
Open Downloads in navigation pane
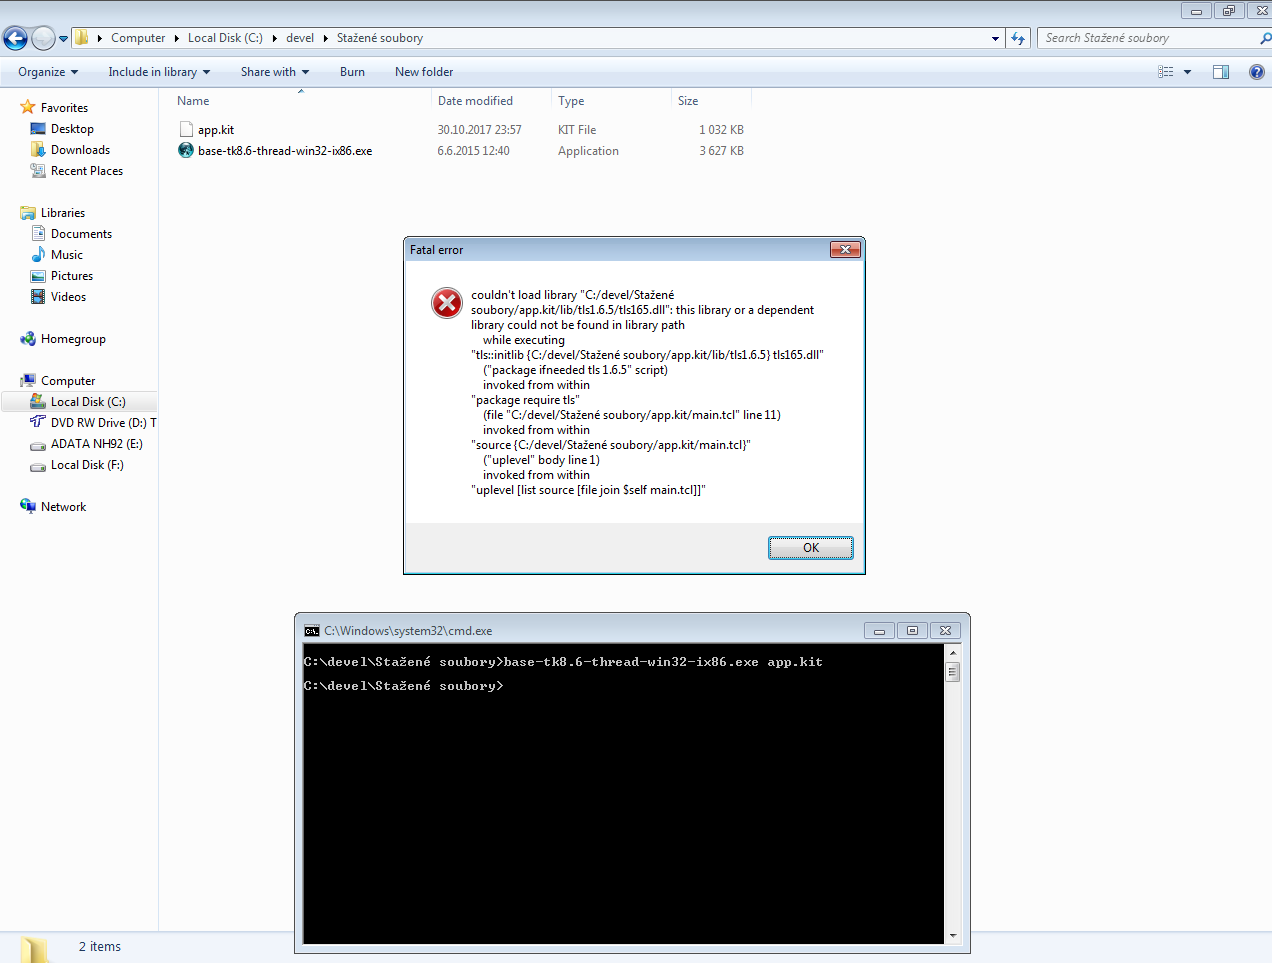point(80,150)
